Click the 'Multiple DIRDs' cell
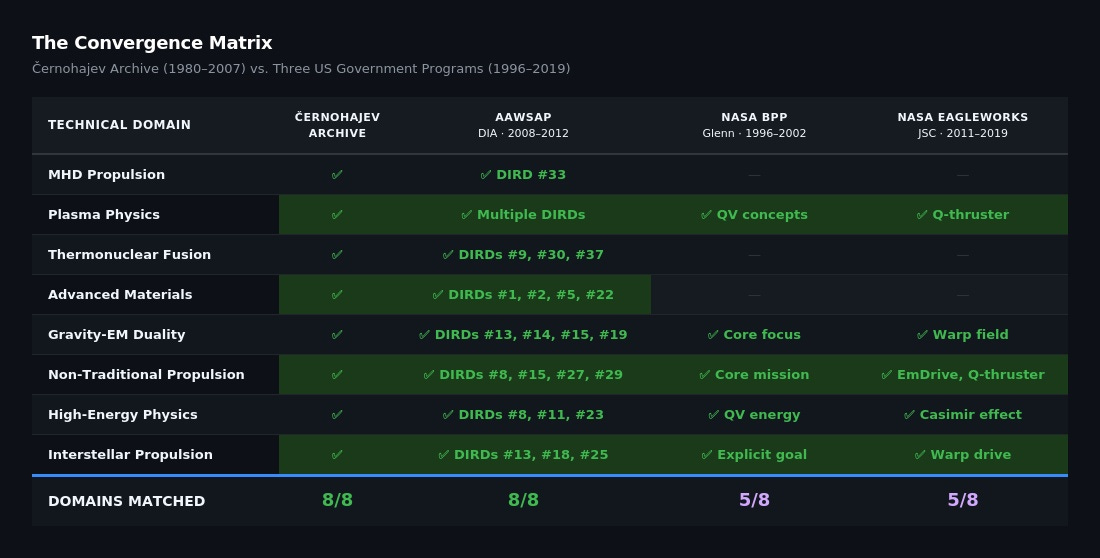This screenshot has width=1100, height=558. 523,215
